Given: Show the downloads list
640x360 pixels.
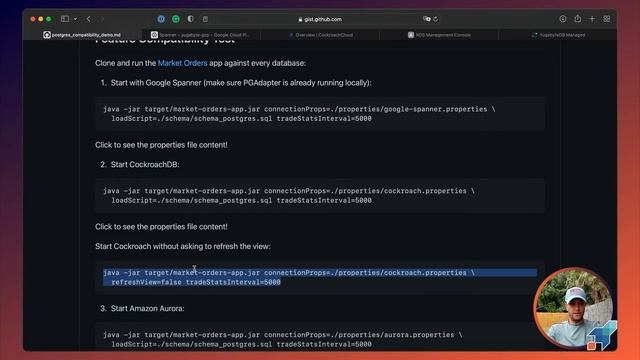Looking at the screenshot, I should tap(562, 19).
